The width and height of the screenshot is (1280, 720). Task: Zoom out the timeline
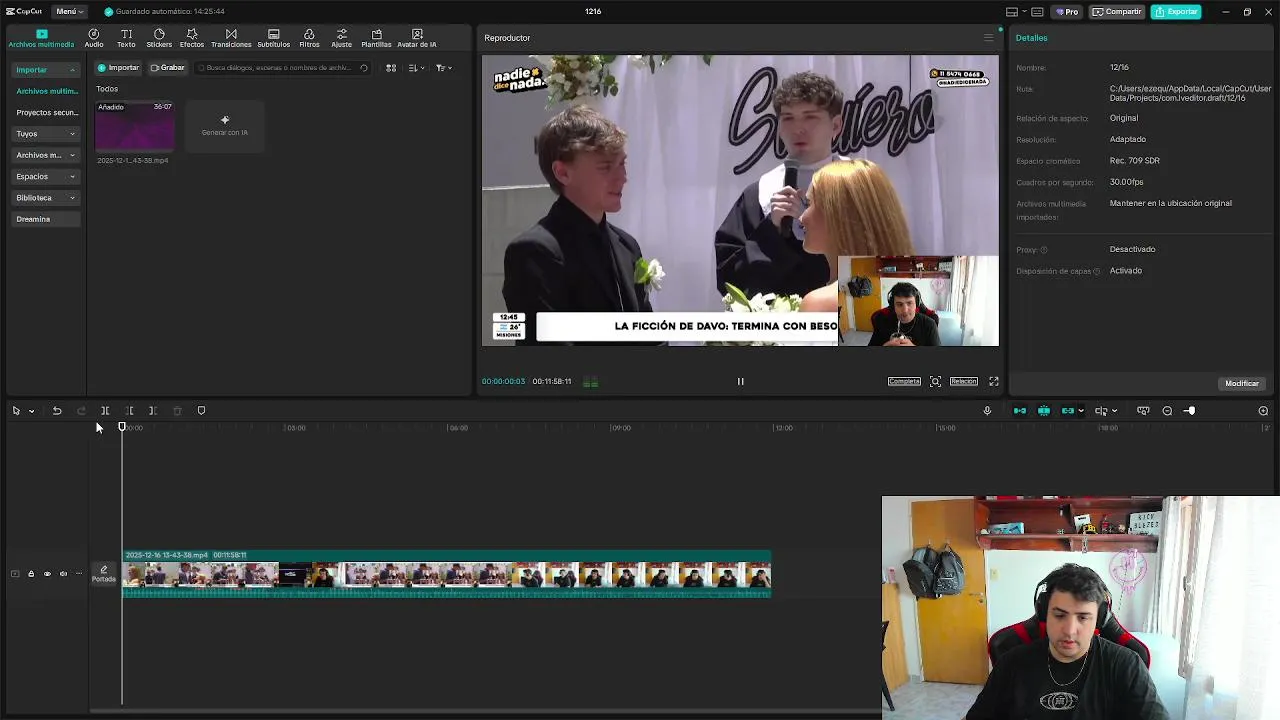(x=1167, y=411)
